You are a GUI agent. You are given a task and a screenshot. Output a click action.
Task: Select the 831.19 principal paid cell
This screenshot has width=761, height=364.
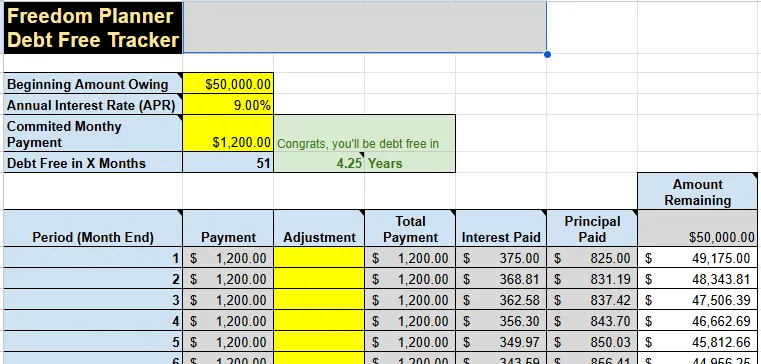tap(592, 278)
